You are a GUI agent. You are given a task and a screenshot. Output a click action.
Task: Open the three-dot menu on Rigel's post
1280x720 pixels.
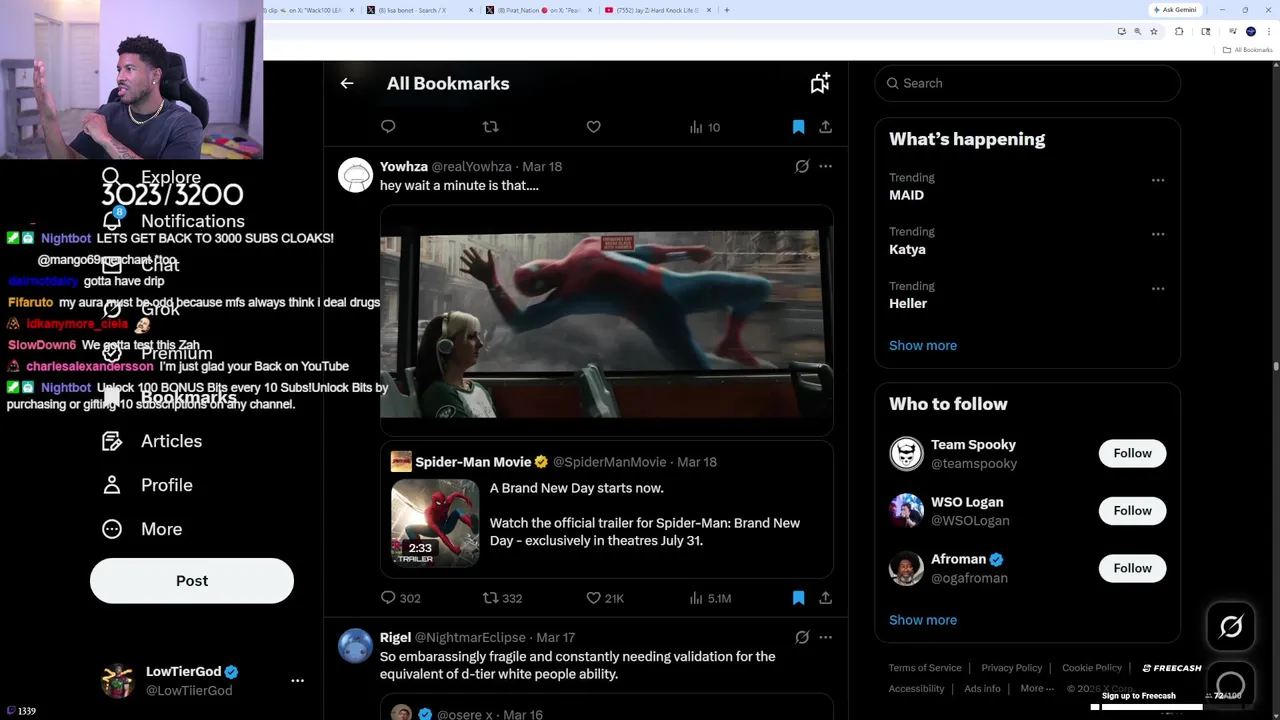(x=825, y=637)
